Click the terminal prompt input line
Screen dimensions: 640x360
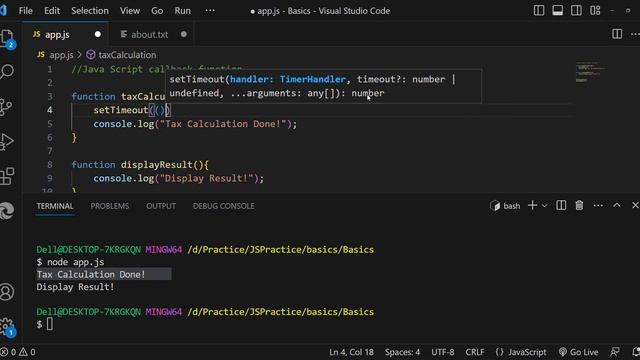[x=45, y=324]
